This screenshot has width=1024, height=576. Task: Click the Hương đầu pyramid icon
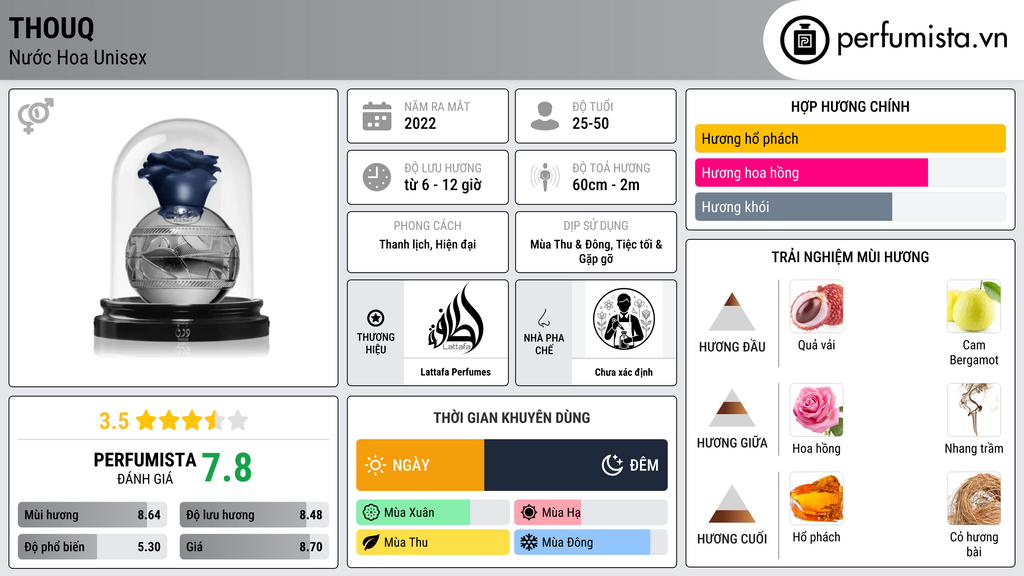(x=732, y=312)
